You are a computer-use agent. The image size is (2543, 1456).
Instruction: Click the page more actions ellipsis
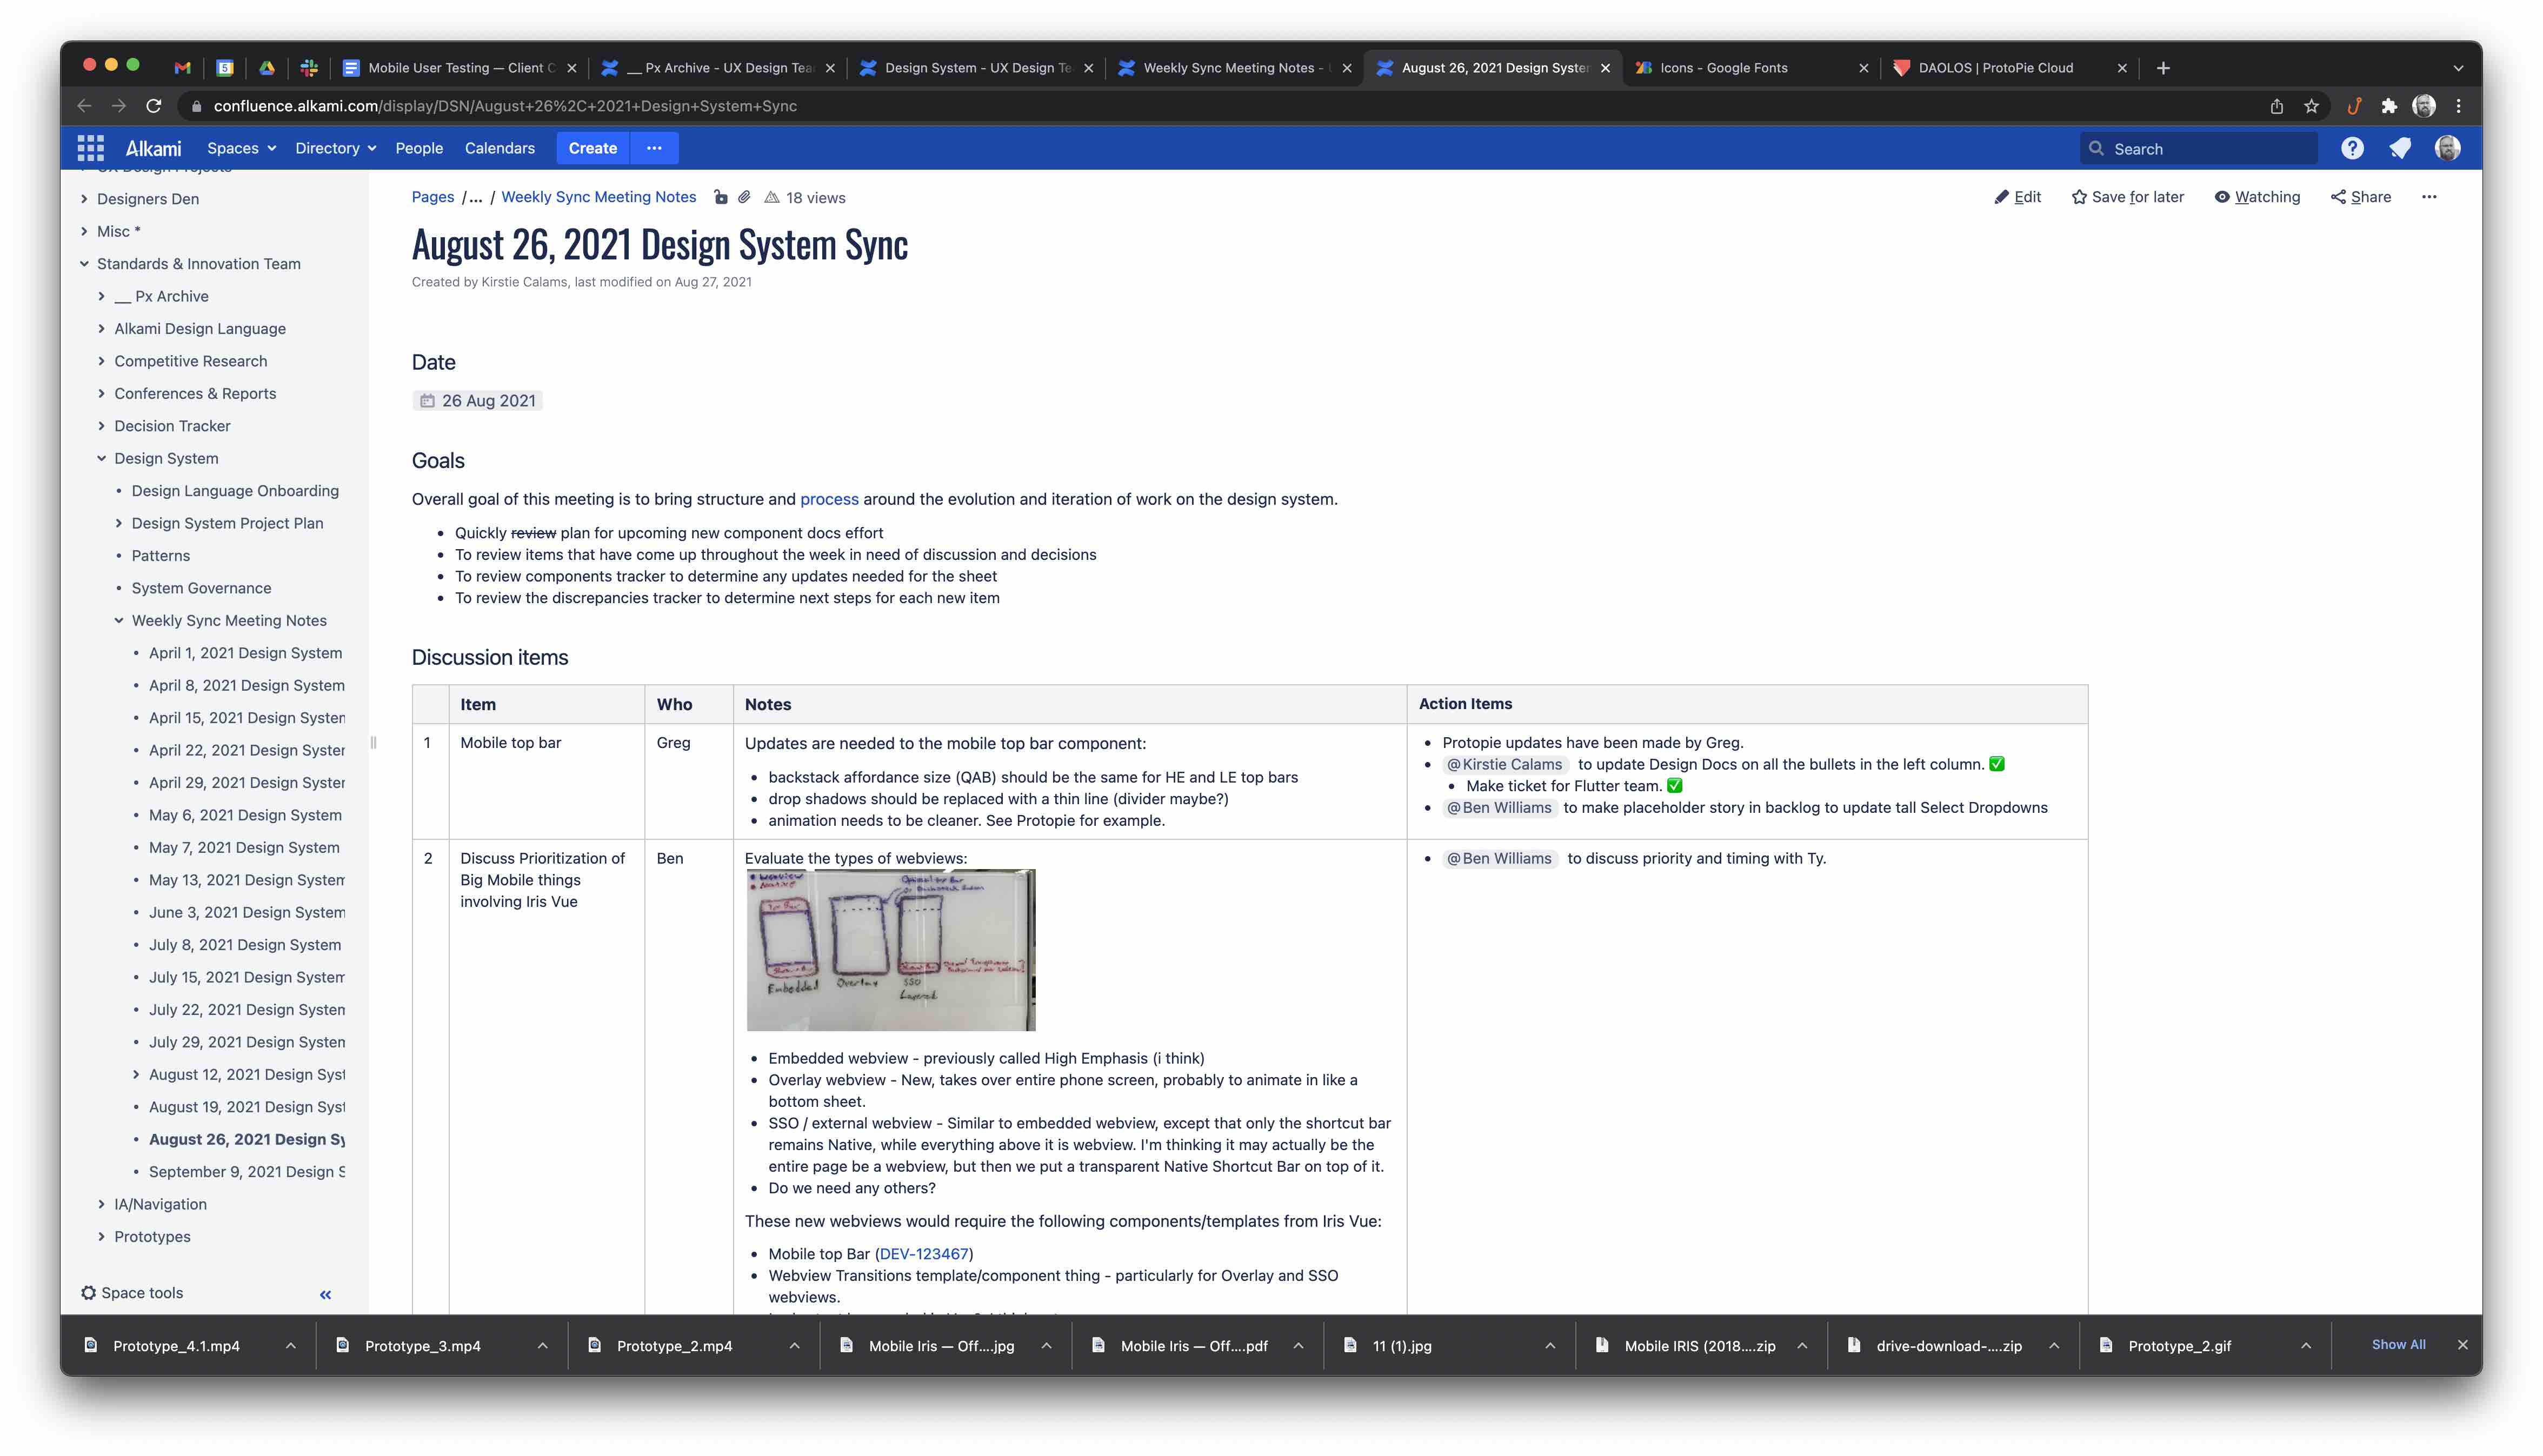tap(2429, 197)
